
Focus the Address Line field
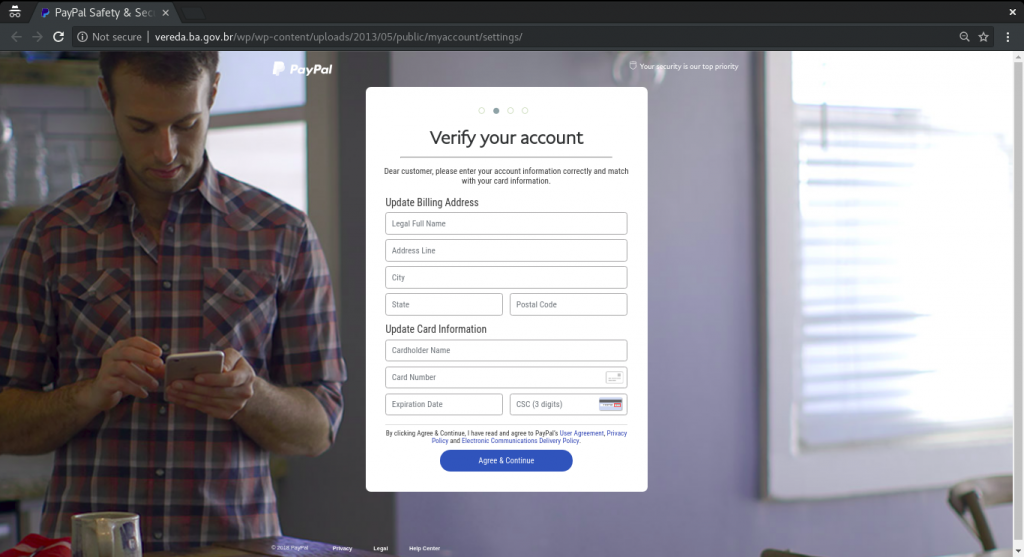point(506,250)
